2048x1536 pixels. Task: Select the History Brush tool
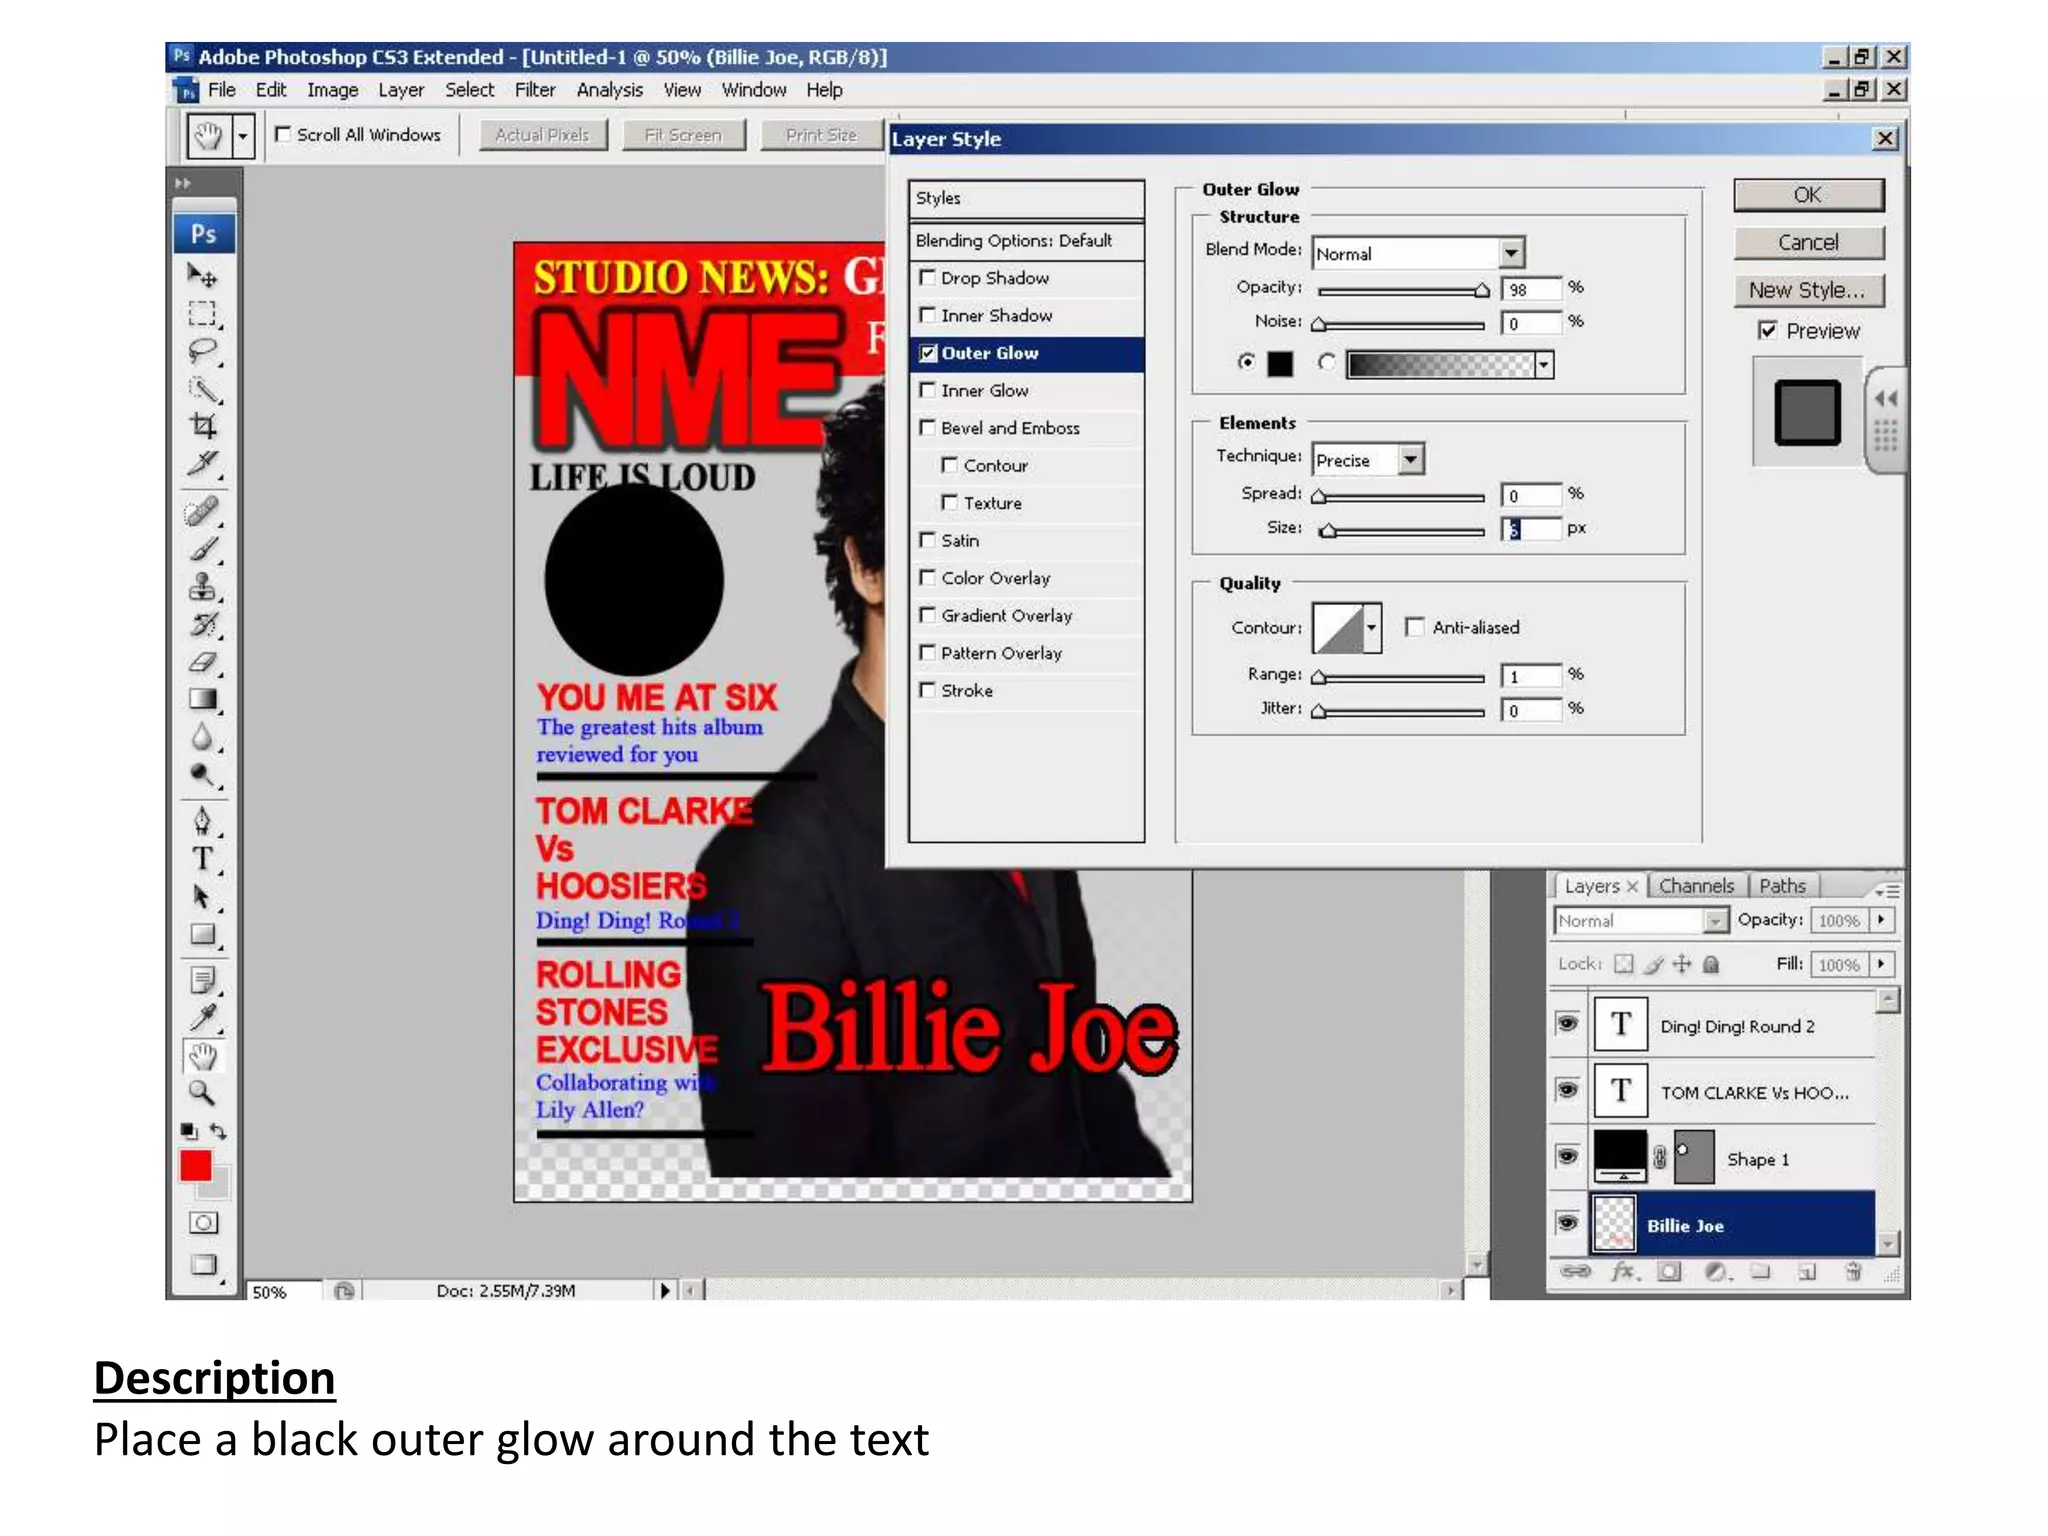203,625
